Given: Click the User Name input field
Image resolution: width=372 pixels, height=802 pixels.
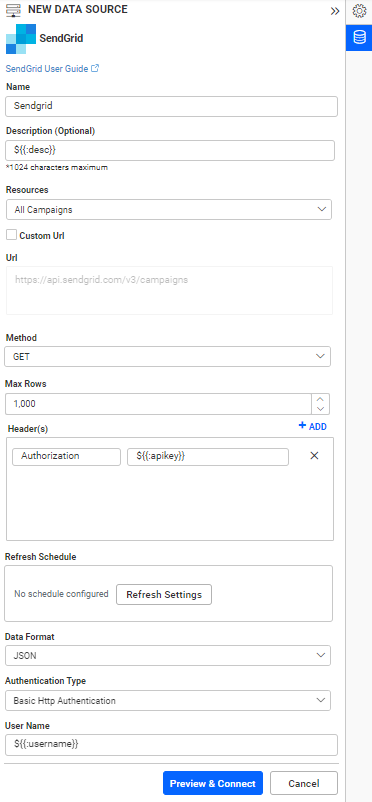Looking at the screenshot, I should (171, 745).
